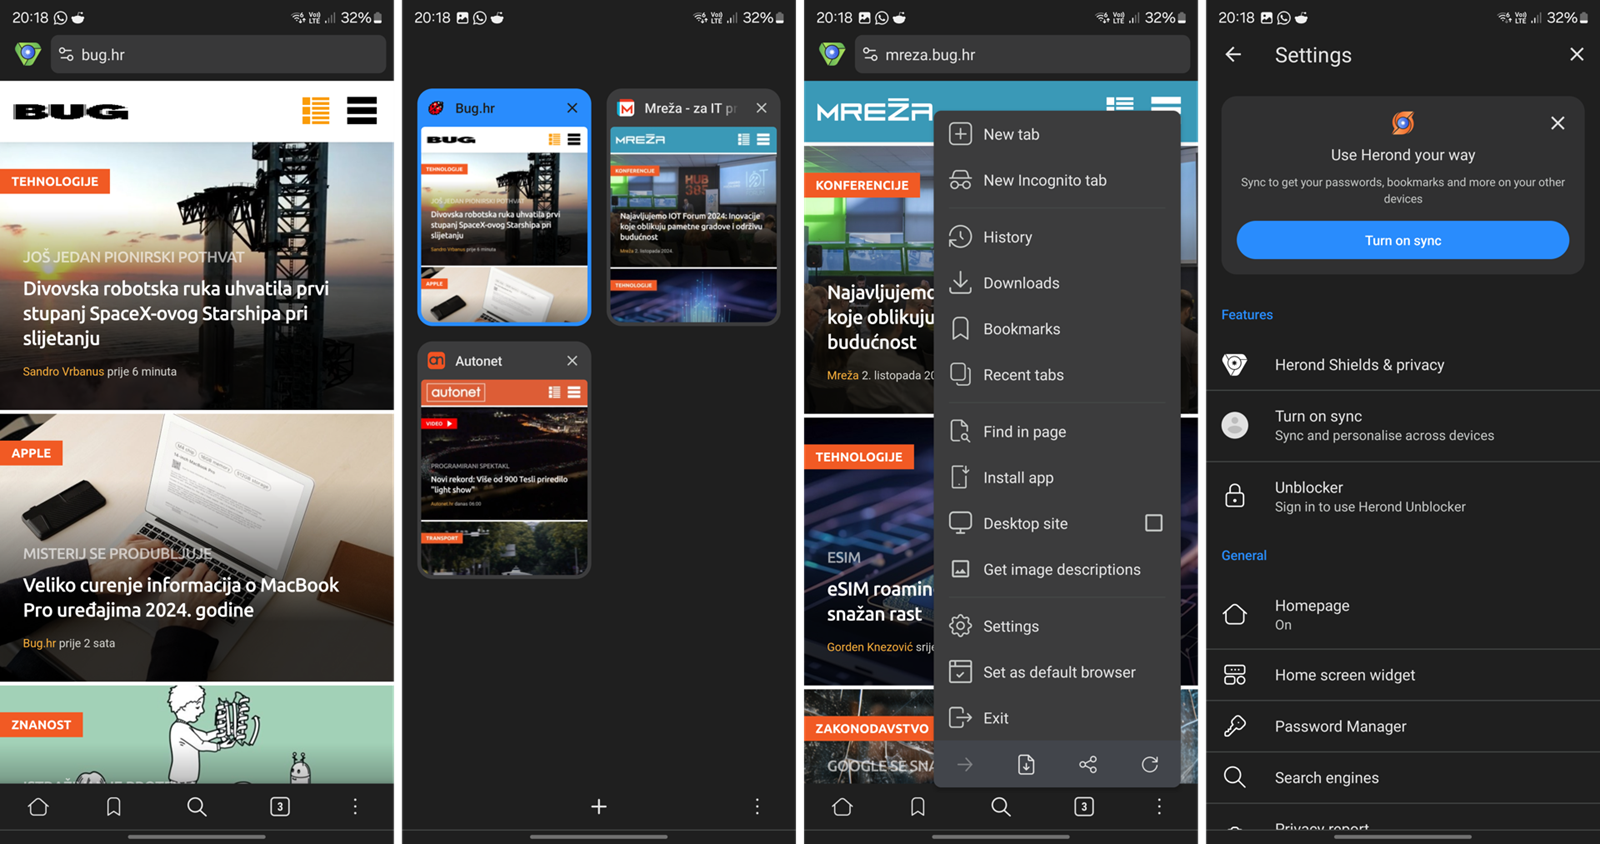Choose Exit from the browser menu

click(x=1057, y=718)
